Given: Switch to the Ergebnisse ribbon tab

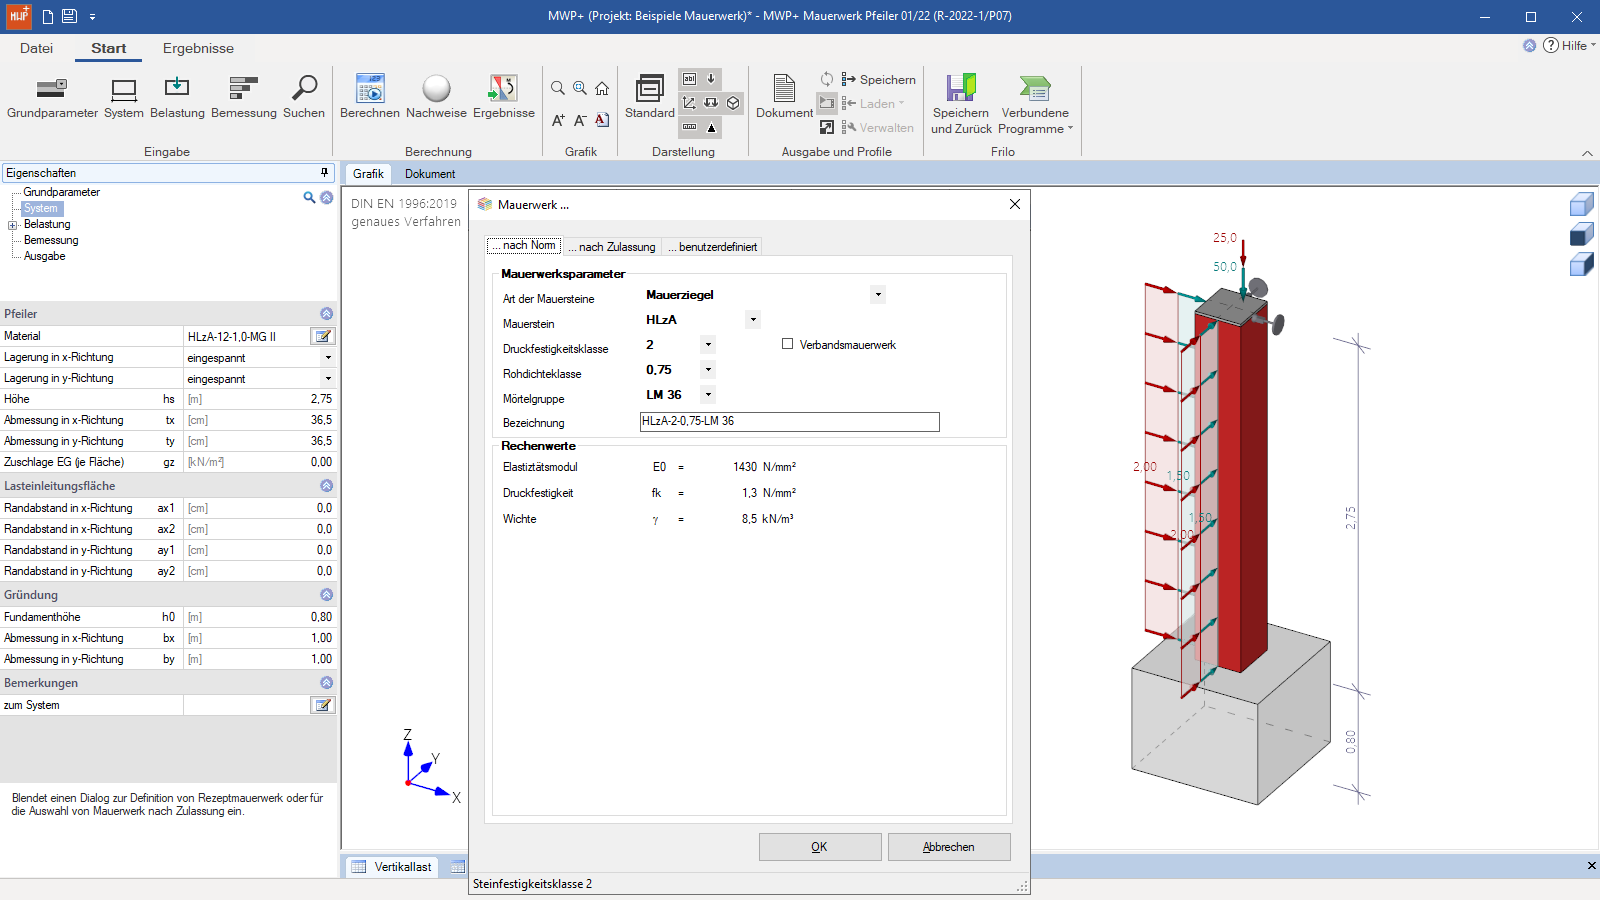Looking at the screenshot, I should click(198, 48).
